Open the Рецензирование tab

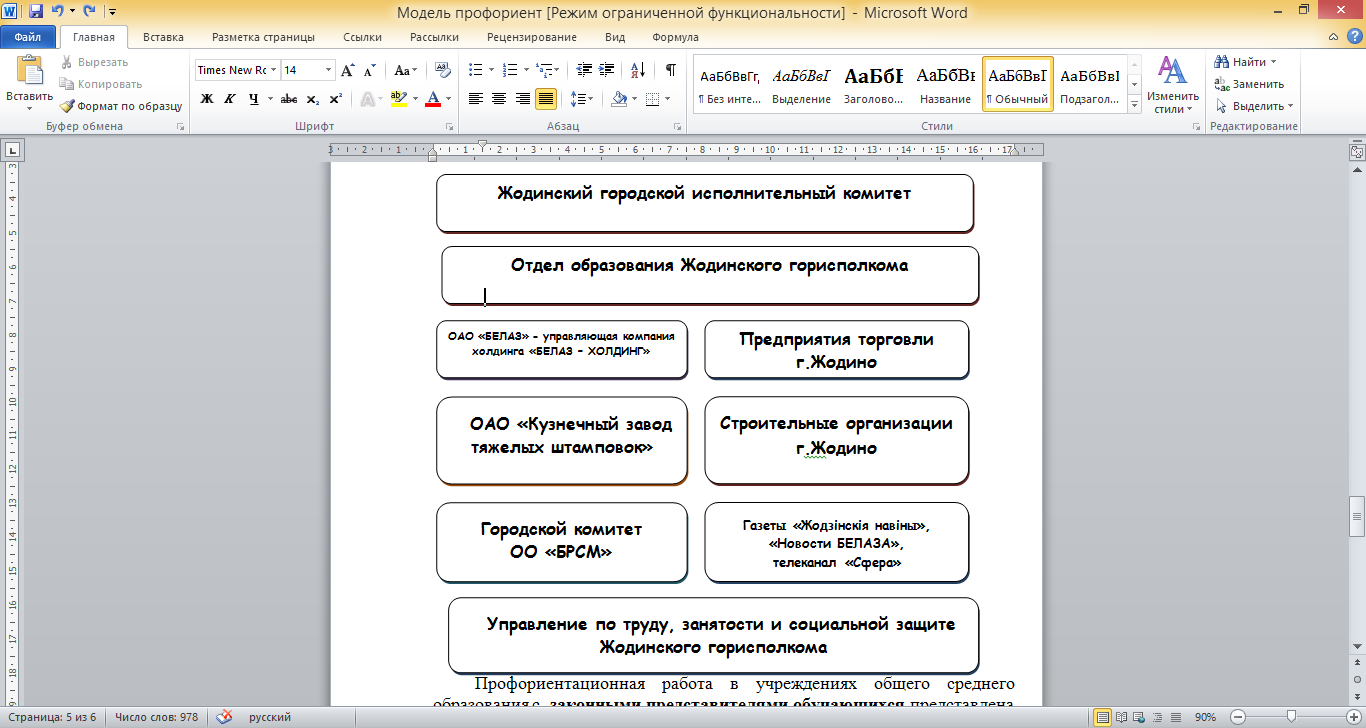[x=532, y=37]
